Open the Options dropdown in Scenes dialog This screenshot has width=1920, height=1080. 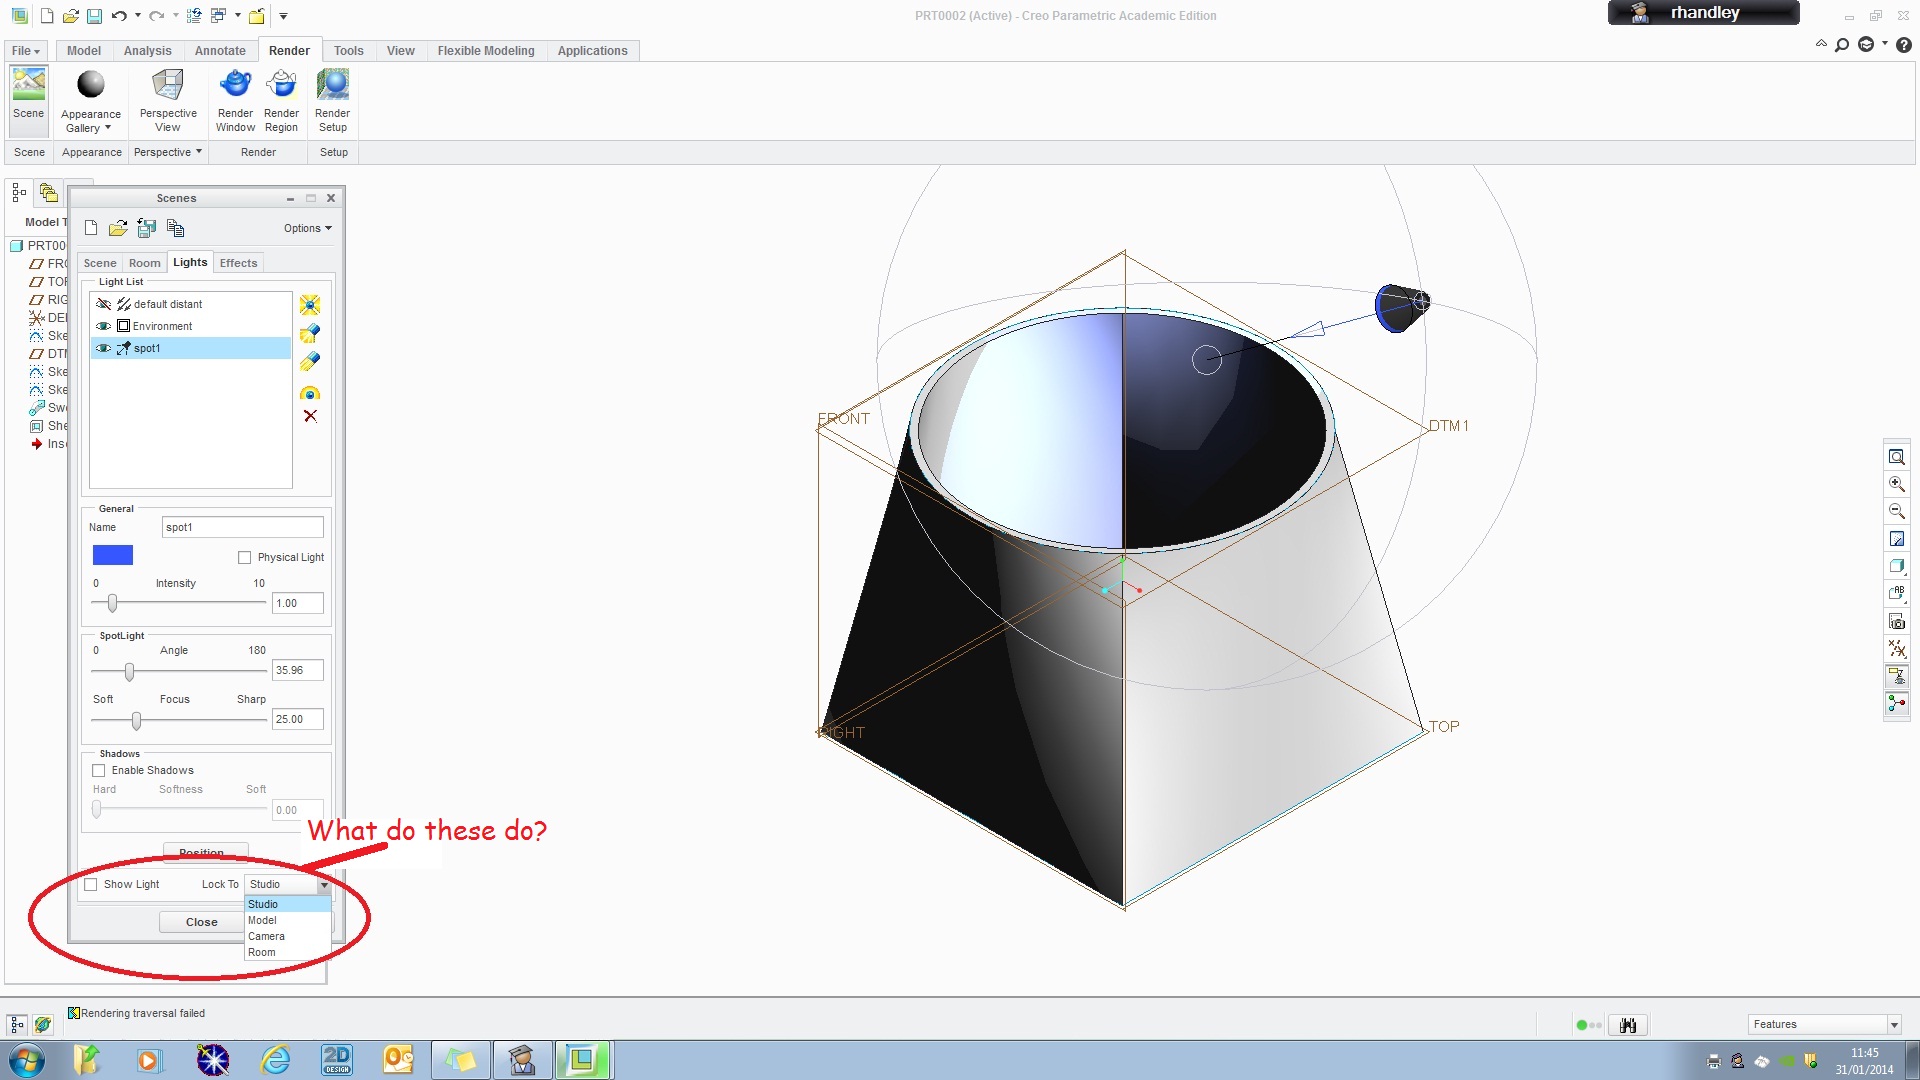click(306, 228)
